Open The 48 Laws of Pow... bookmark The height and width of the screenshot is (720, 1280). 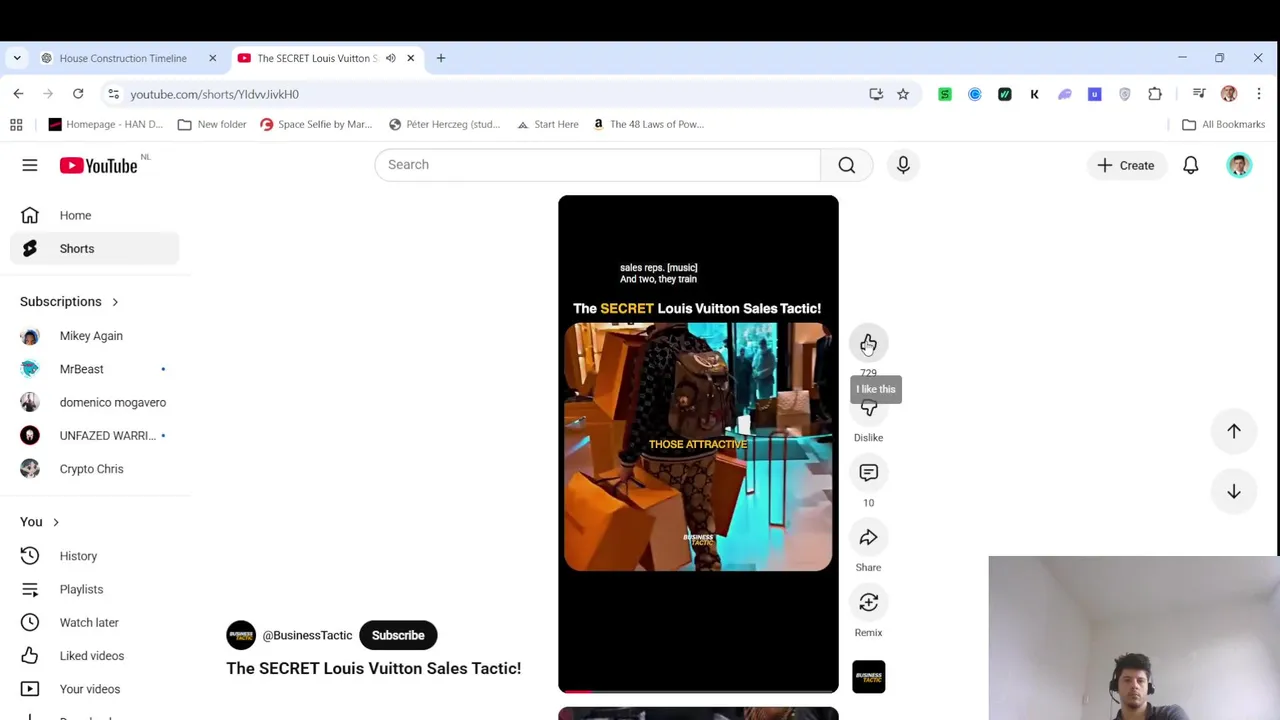pos(648,124)
